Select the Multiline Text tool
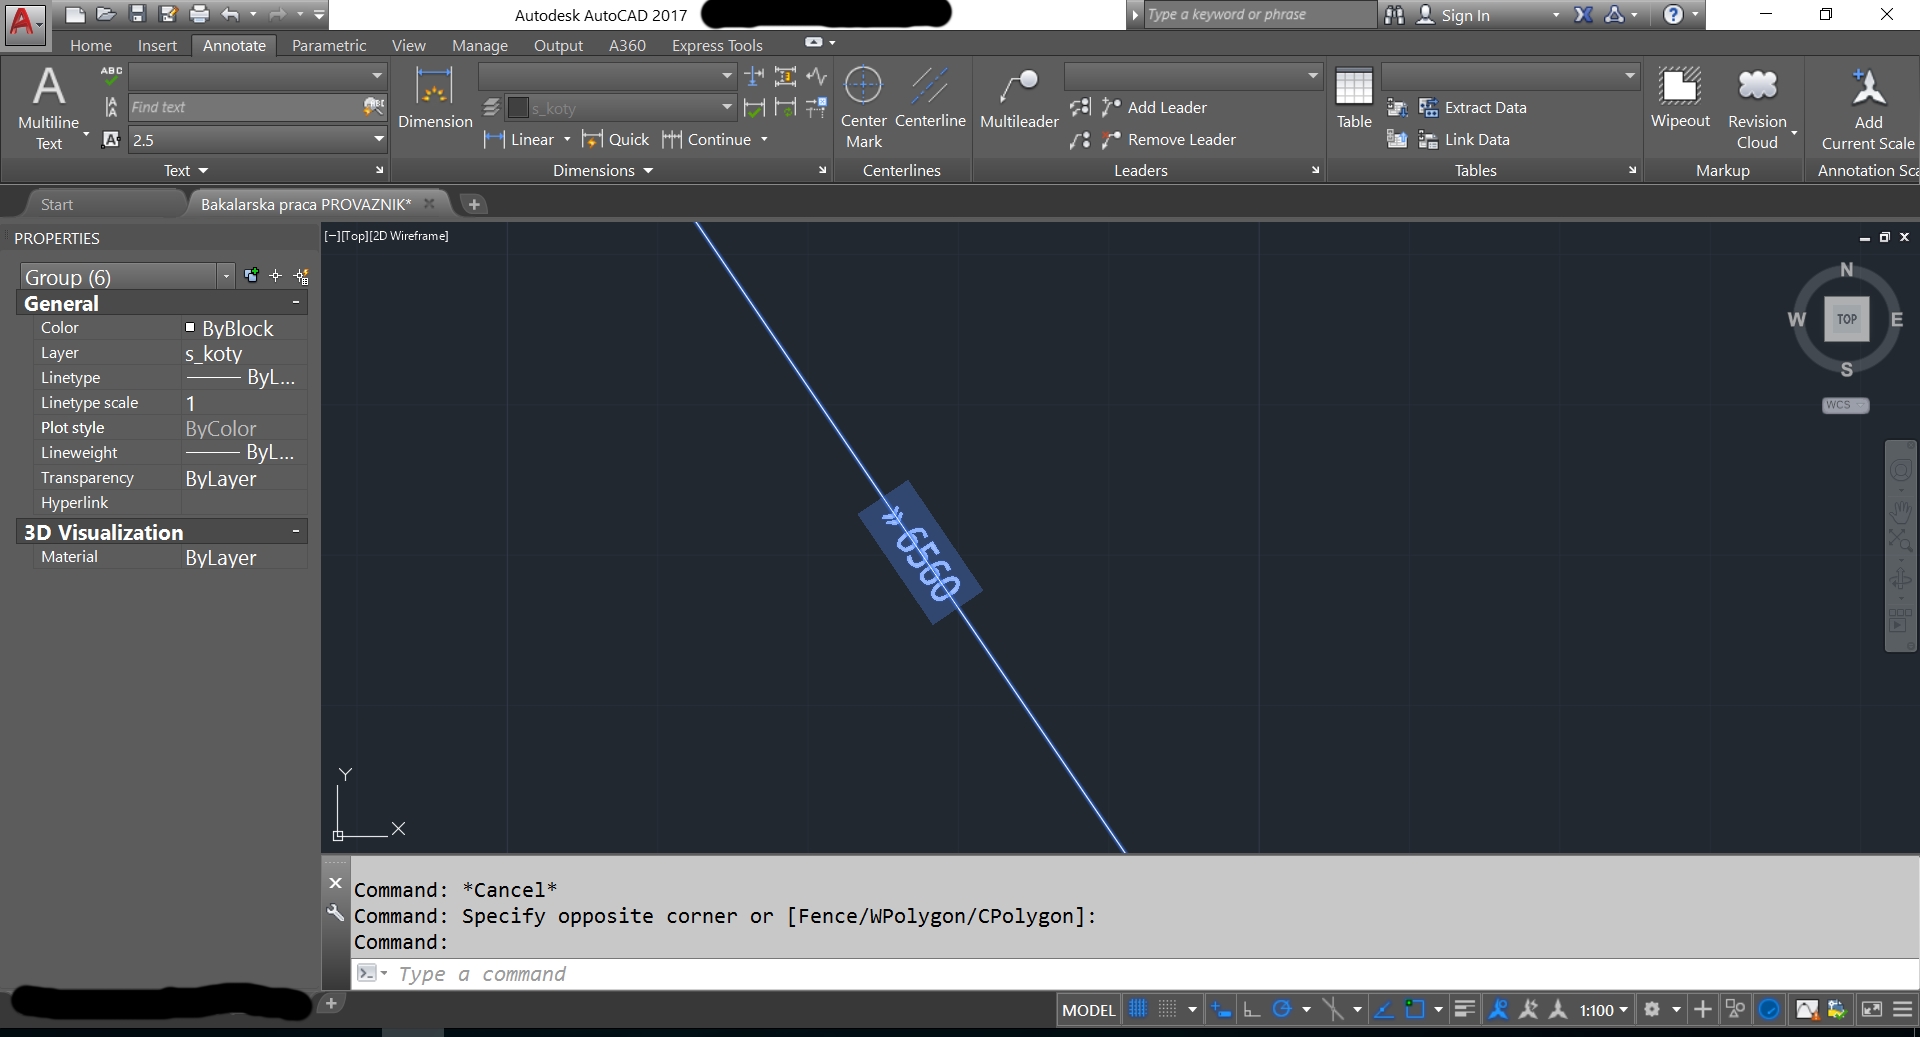This screenshot has width=1920, height=1037. [x=49, y=108]
